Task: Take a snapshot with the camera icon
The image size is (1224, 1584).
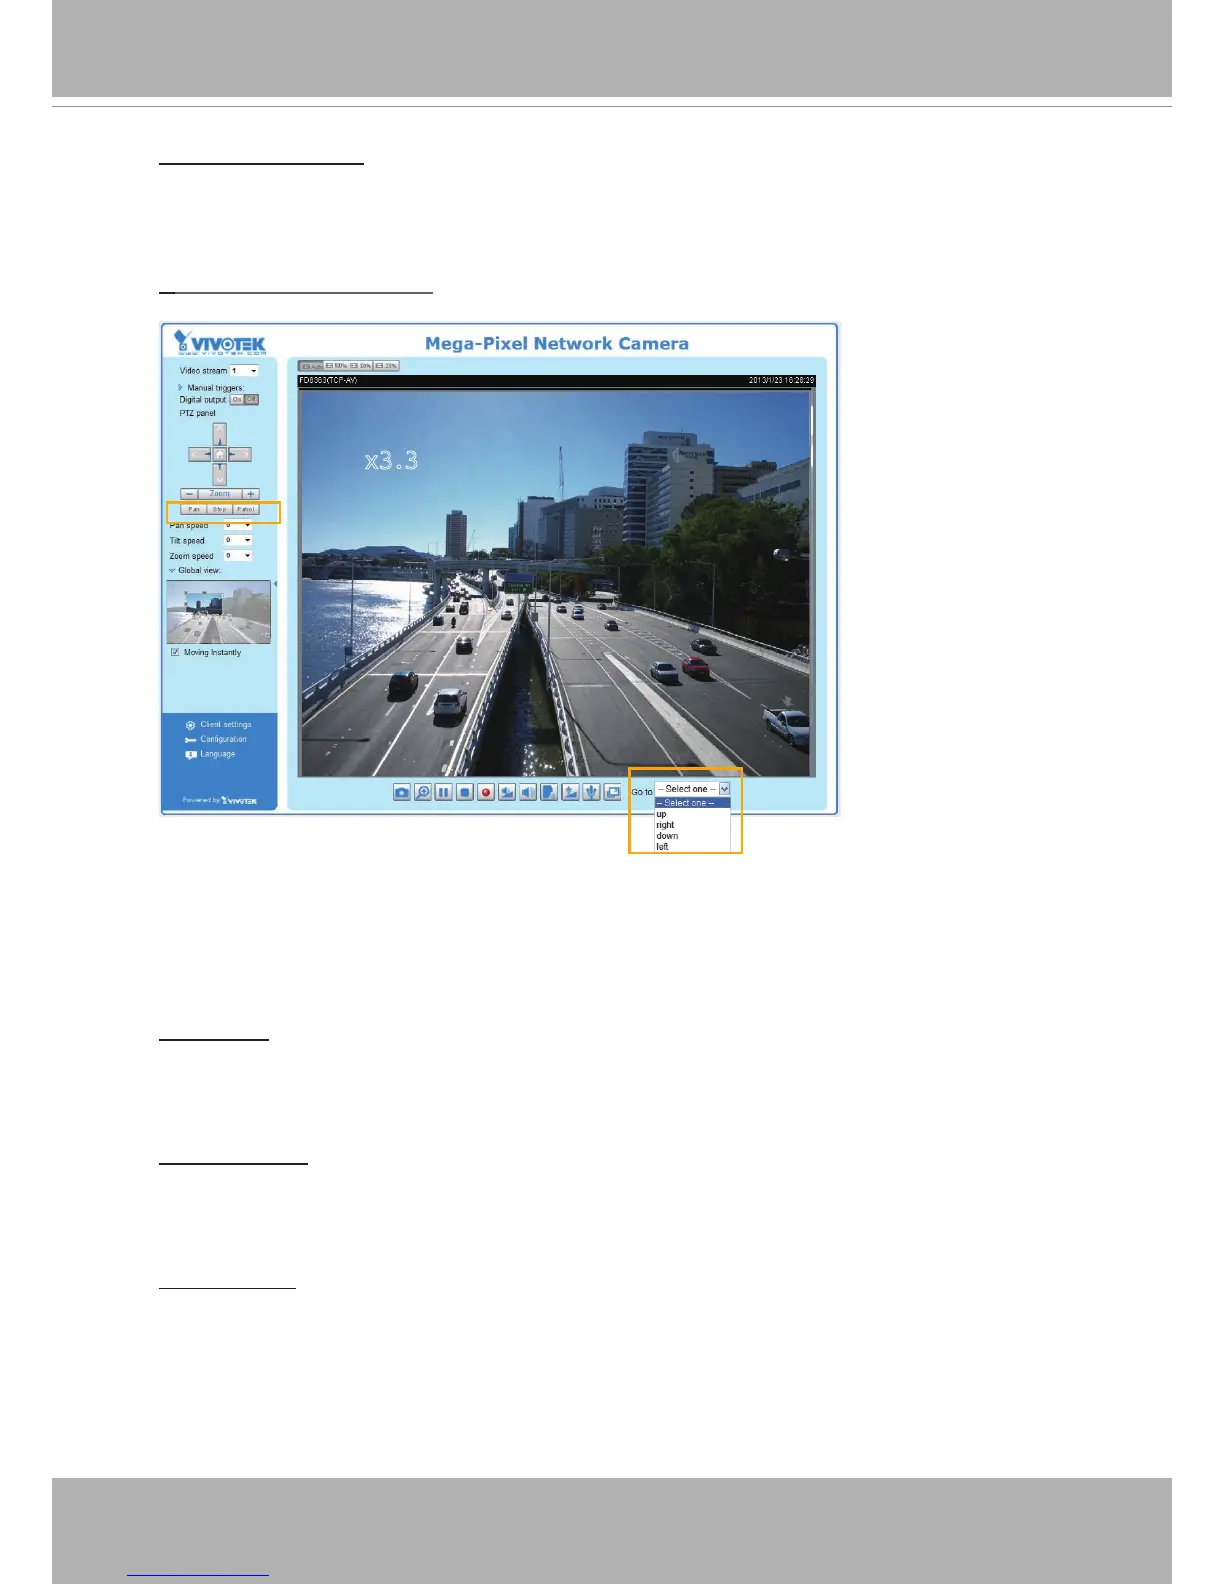Action: pyautogui.click(x=401, y=792)
